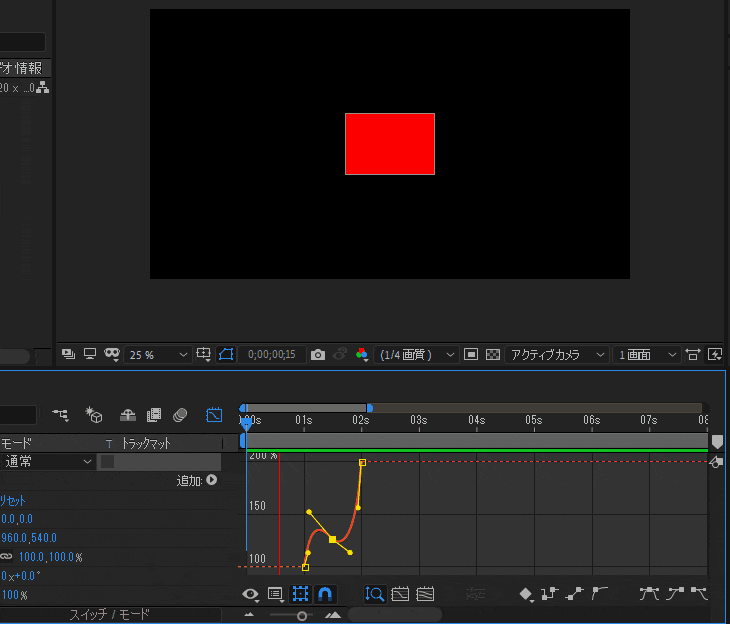The image size is (730, 624).
Task: Click the current time 0;00;00;15 field
Action: click(272, 354)
